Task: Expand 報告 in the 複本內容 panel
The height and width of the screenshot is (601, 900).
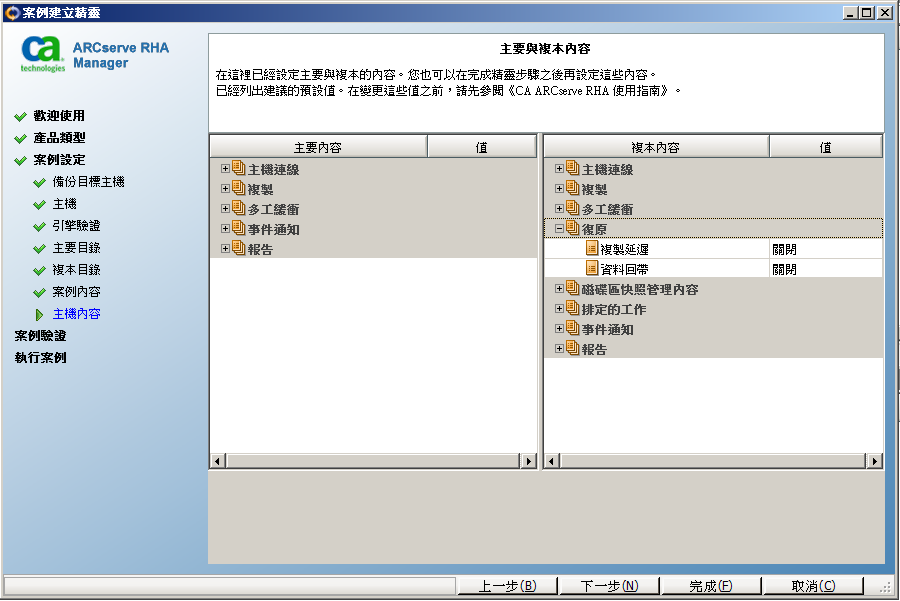Action: tap(559, 348)
